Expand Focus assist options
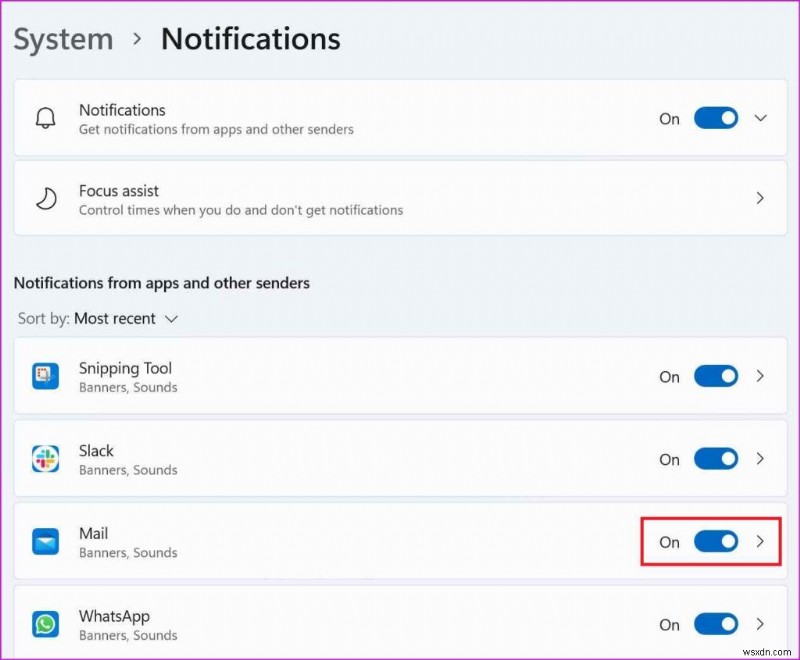The image size is (800, 660). coord(762,198)
